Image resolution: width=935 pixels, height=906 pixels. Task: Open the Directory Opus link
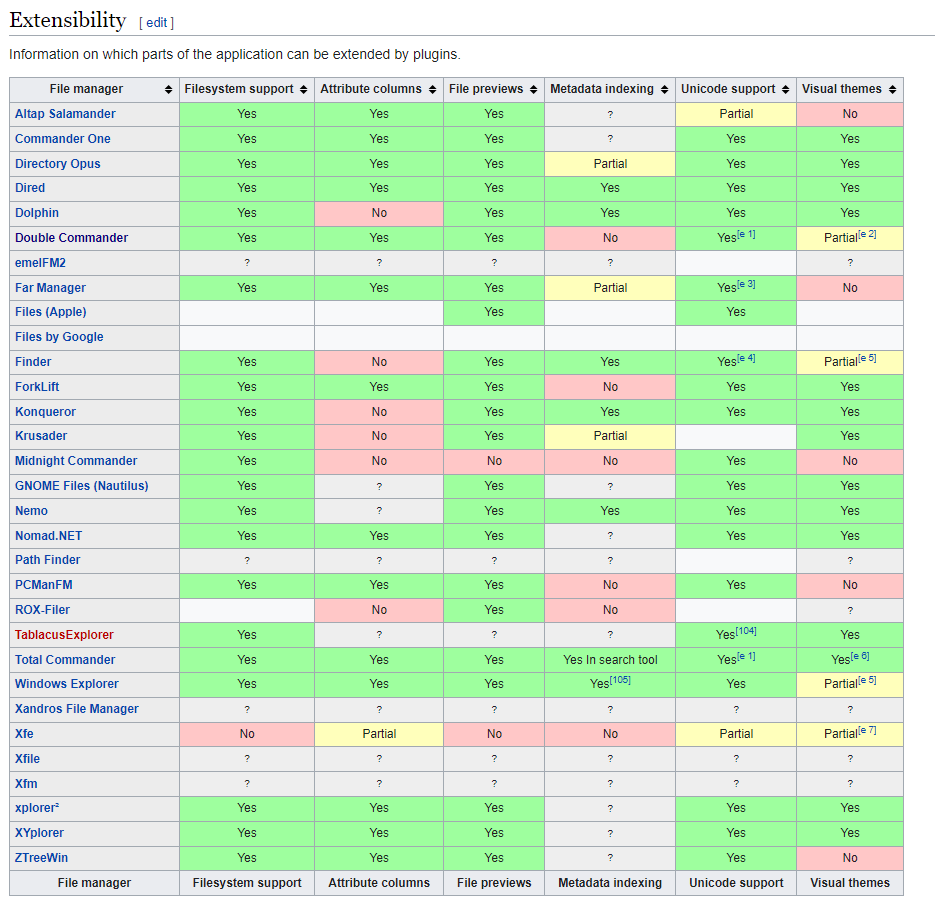58,164
